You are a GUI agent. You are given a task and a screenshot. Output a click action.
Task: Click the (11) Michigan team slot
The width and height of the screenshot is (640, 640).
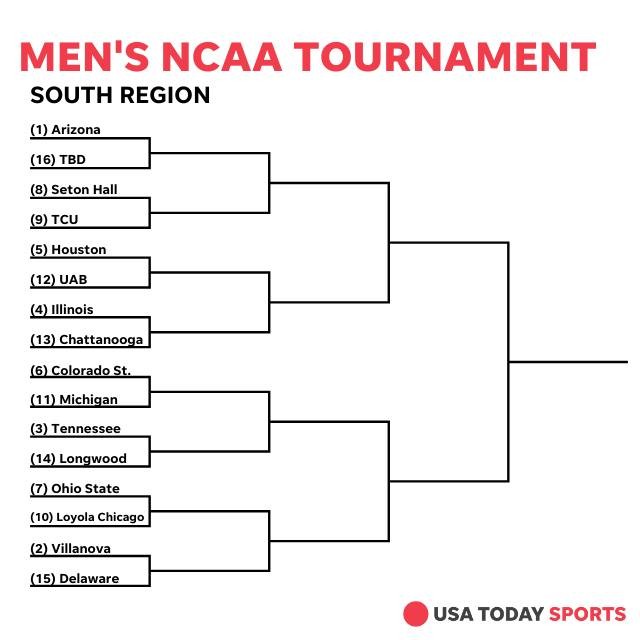point(74,399)
